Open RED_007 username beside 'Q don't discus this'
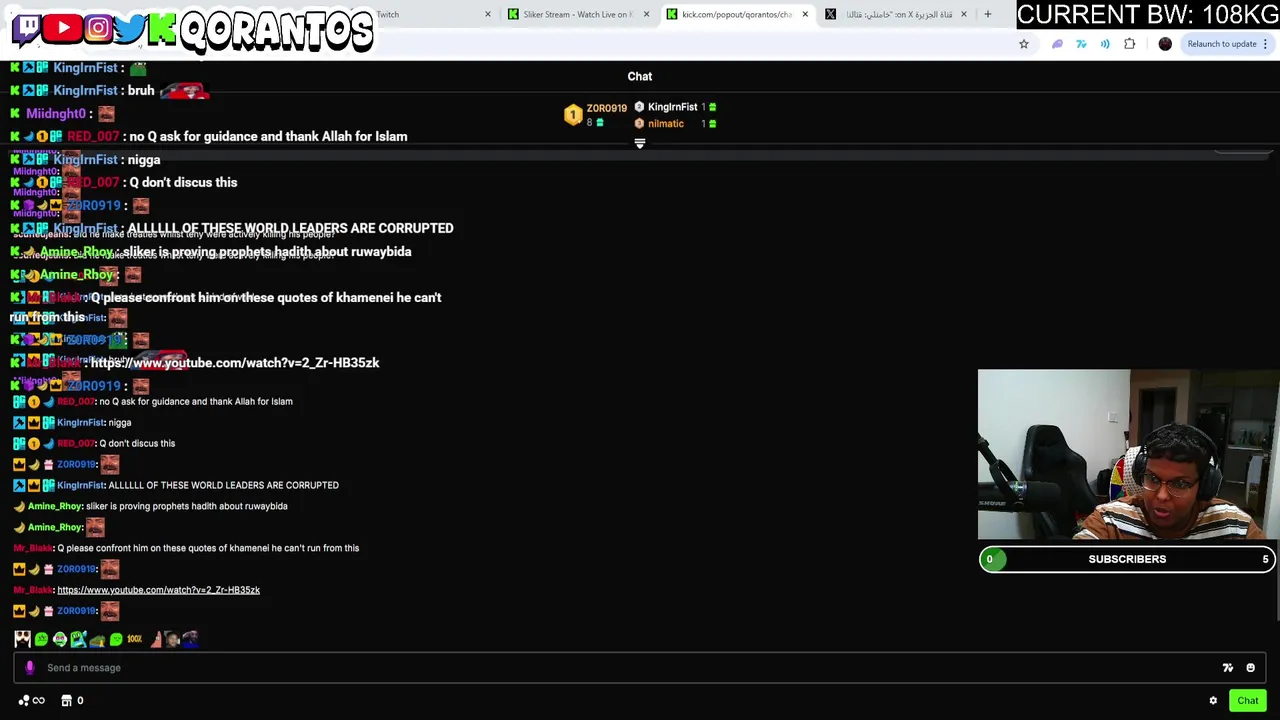 76,443
